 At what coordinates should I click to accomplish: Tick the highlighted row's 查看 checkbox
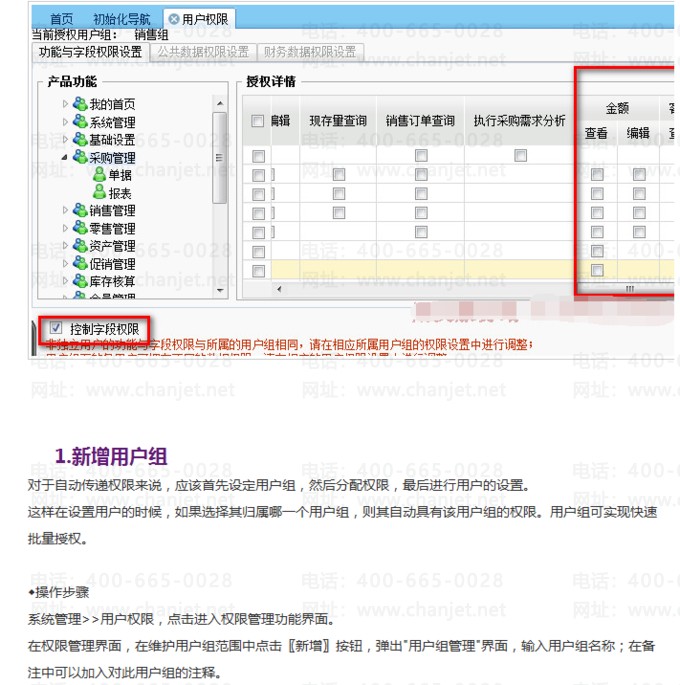coord(597,270)
